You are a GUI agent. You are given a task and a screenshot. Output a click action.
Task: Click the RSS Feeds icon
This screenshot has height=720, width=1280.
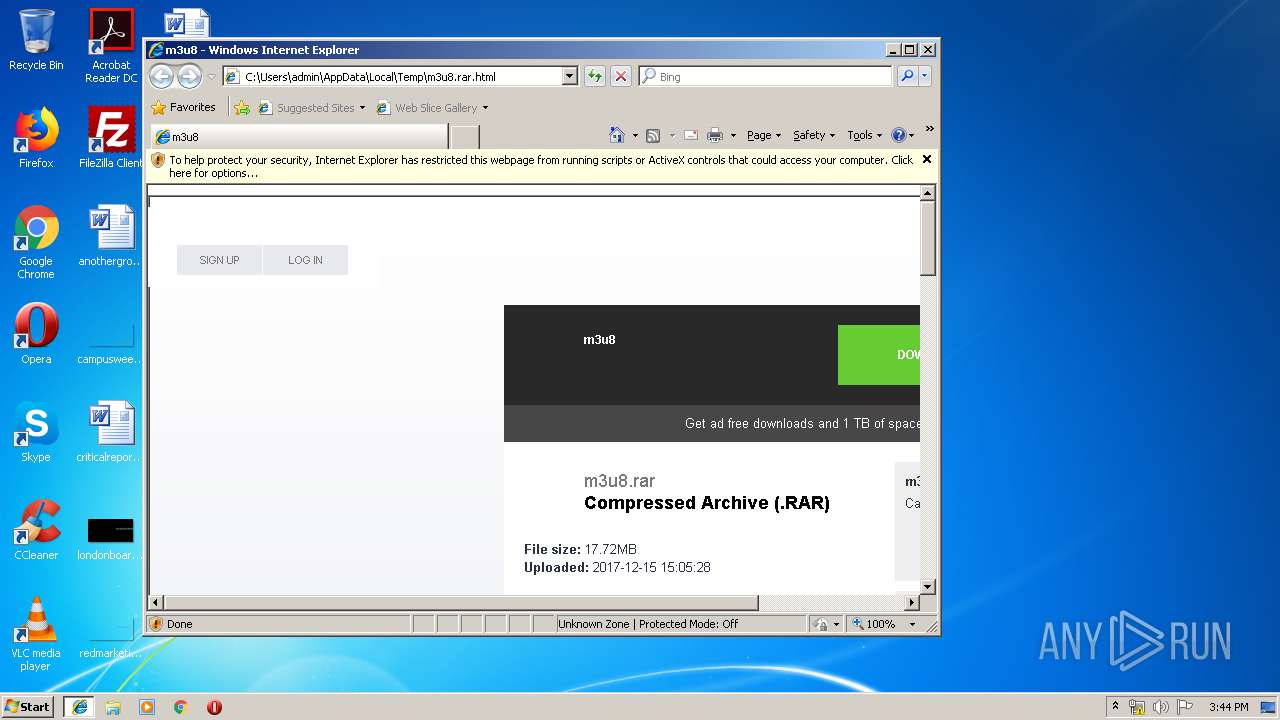(653, 135)
